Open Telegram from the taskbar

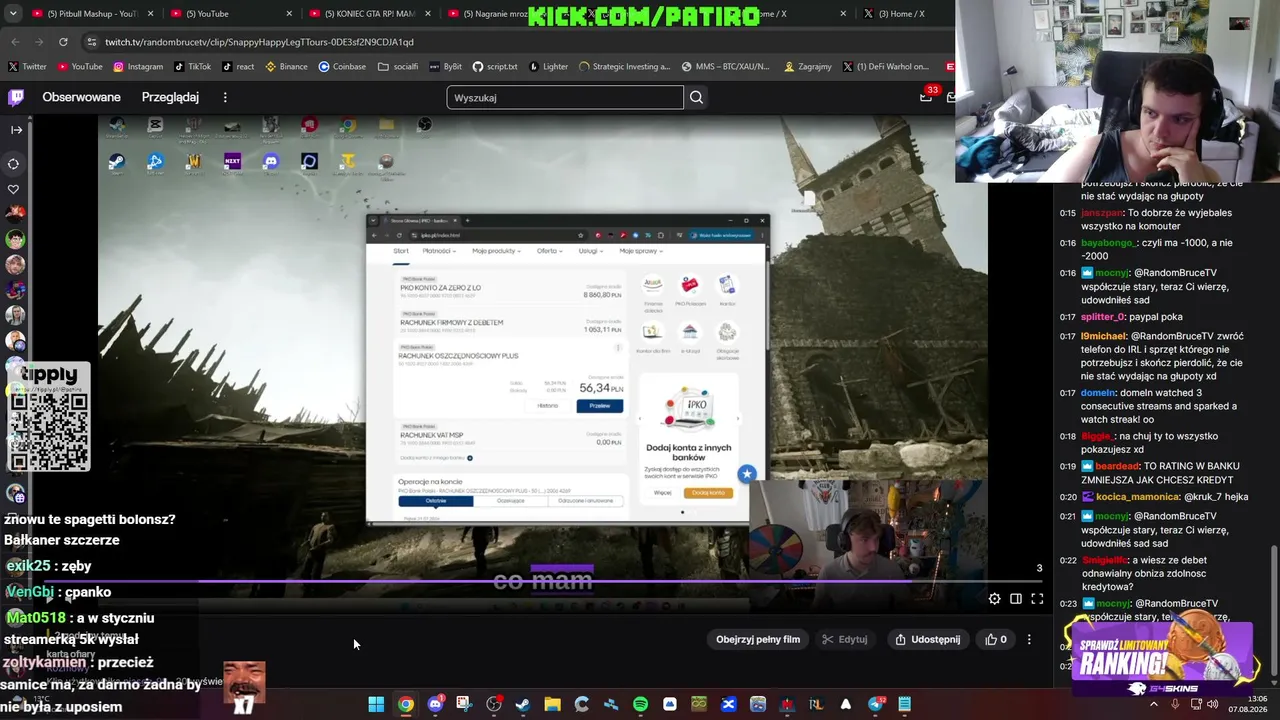[x=875, y=704]
